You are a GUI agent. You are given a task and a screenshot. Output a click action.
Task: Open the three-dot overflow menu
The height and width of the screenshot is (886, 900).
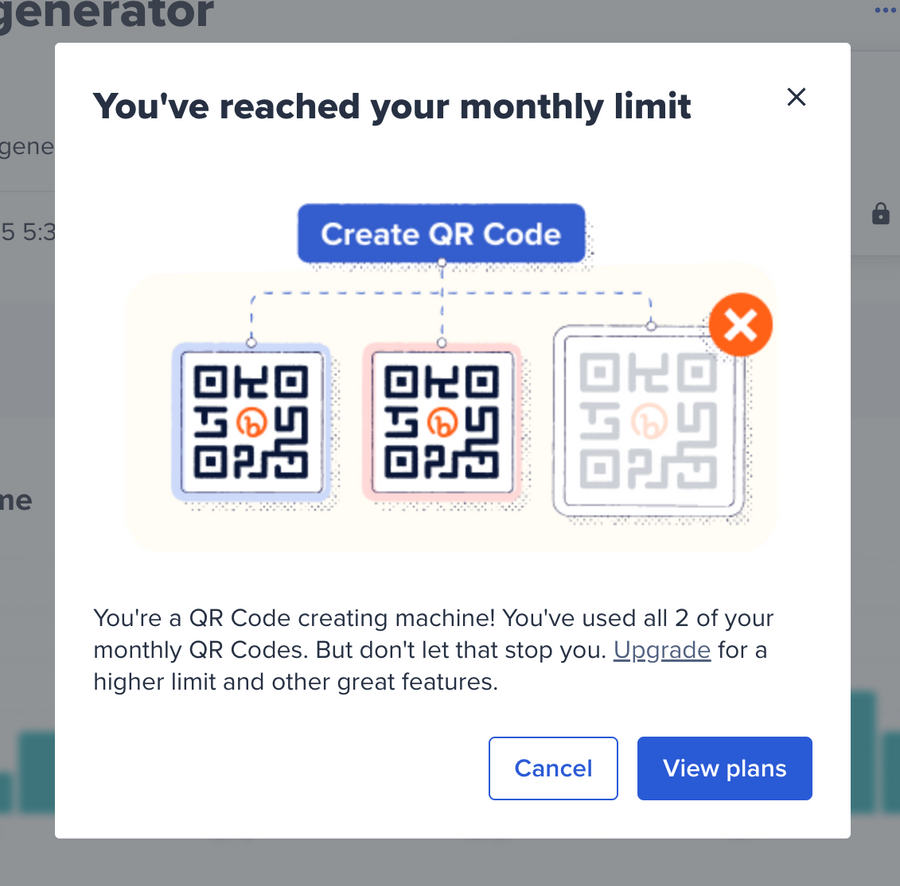click(x=884, y=10)
